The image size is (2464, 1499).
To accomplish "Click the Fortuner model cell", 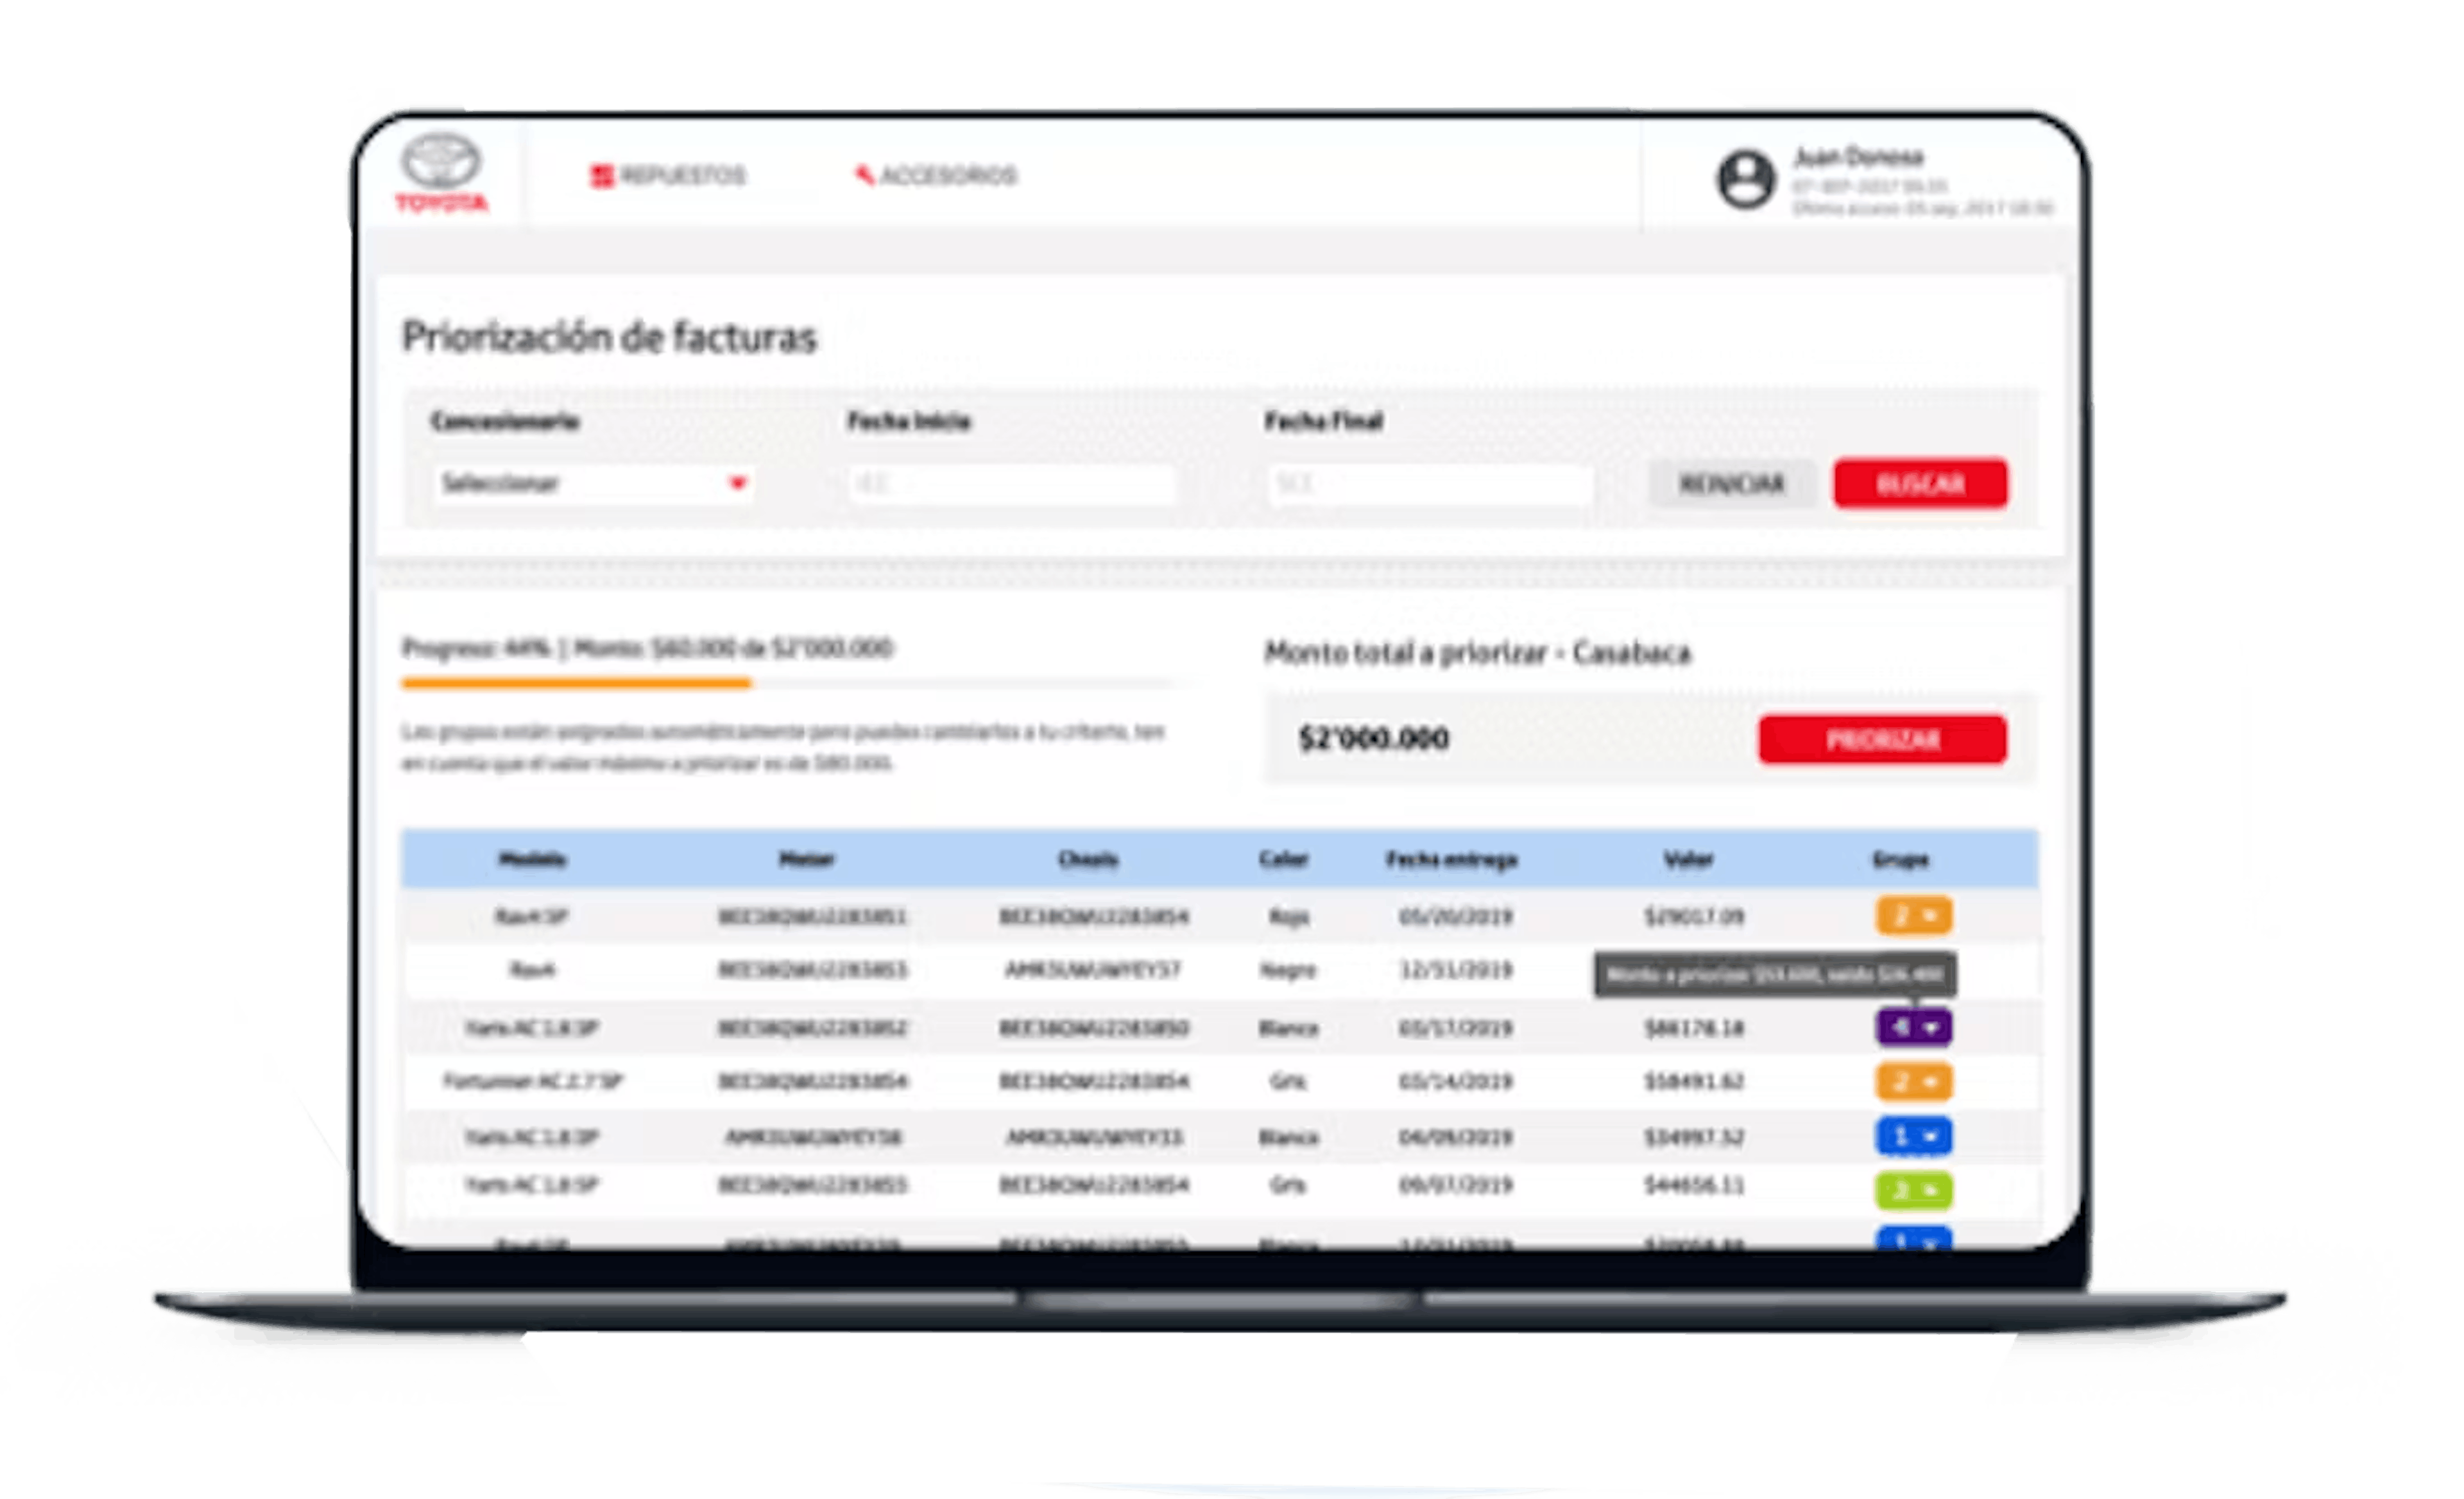I will (x=533, y=1081).
